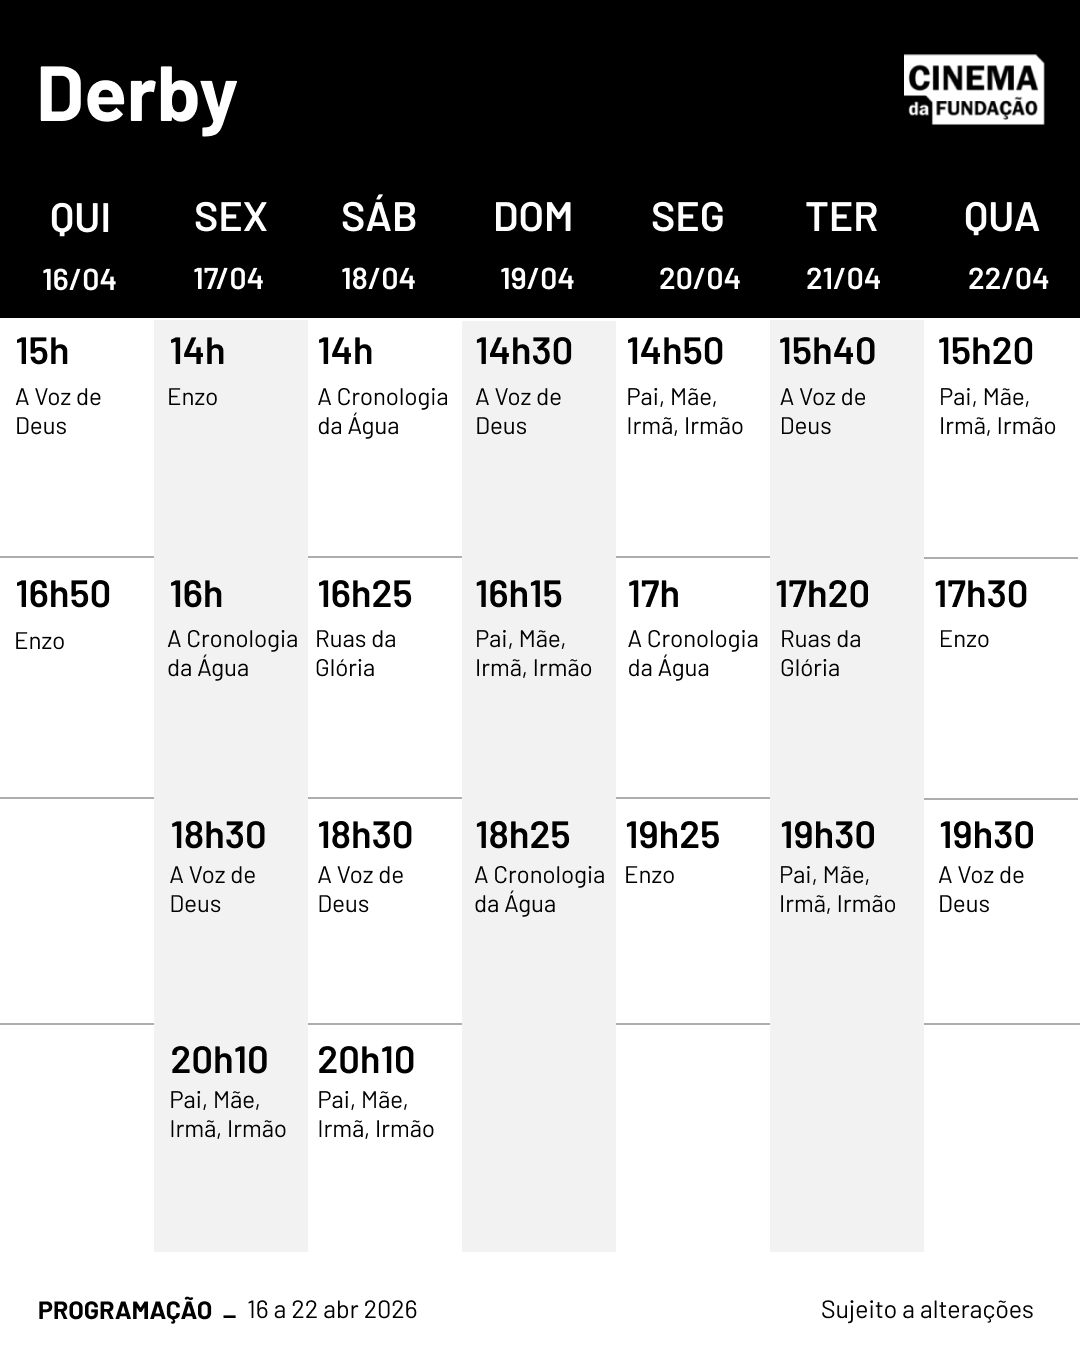Open the SÁB 18/04 day header
Screen dimensions: 1080x1350
click(x=378, y=244)
